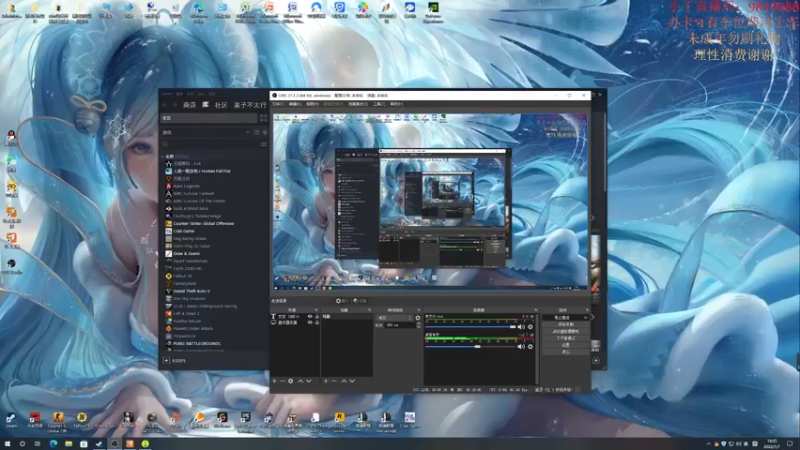Viewport: 800px width, 450px height.
Task: Open Steam desktop shortcut
Action: (x=11, y=419)
